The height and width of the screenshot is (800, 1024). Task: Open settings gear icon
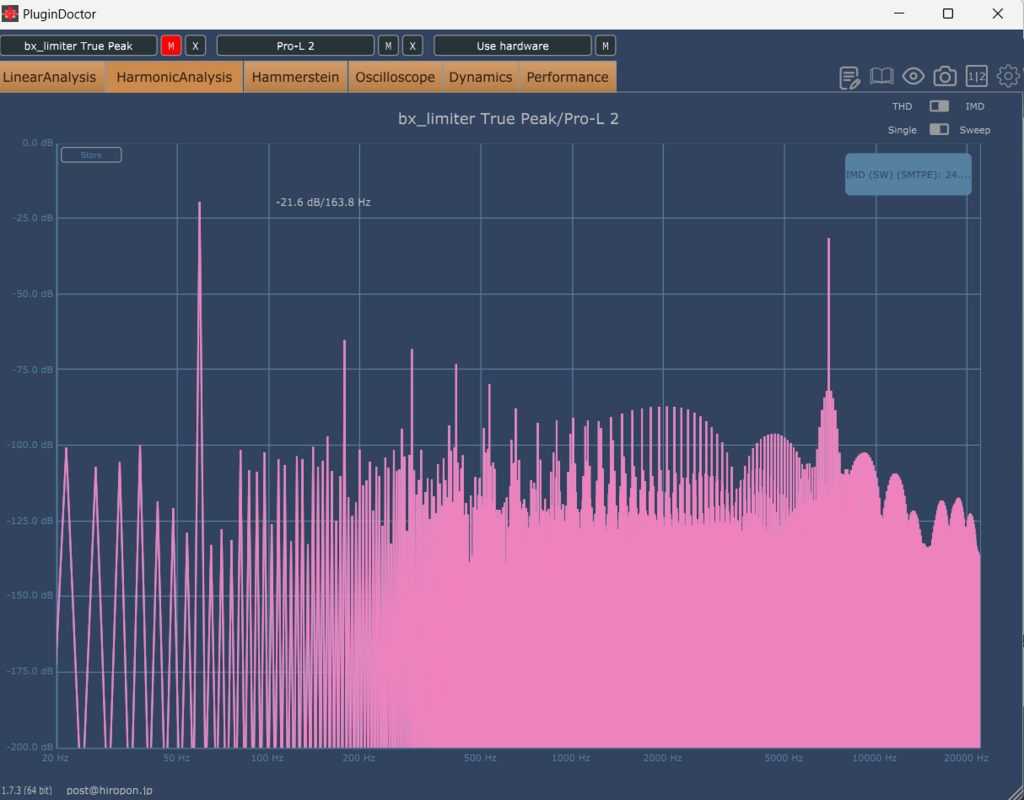(1008, 76)
